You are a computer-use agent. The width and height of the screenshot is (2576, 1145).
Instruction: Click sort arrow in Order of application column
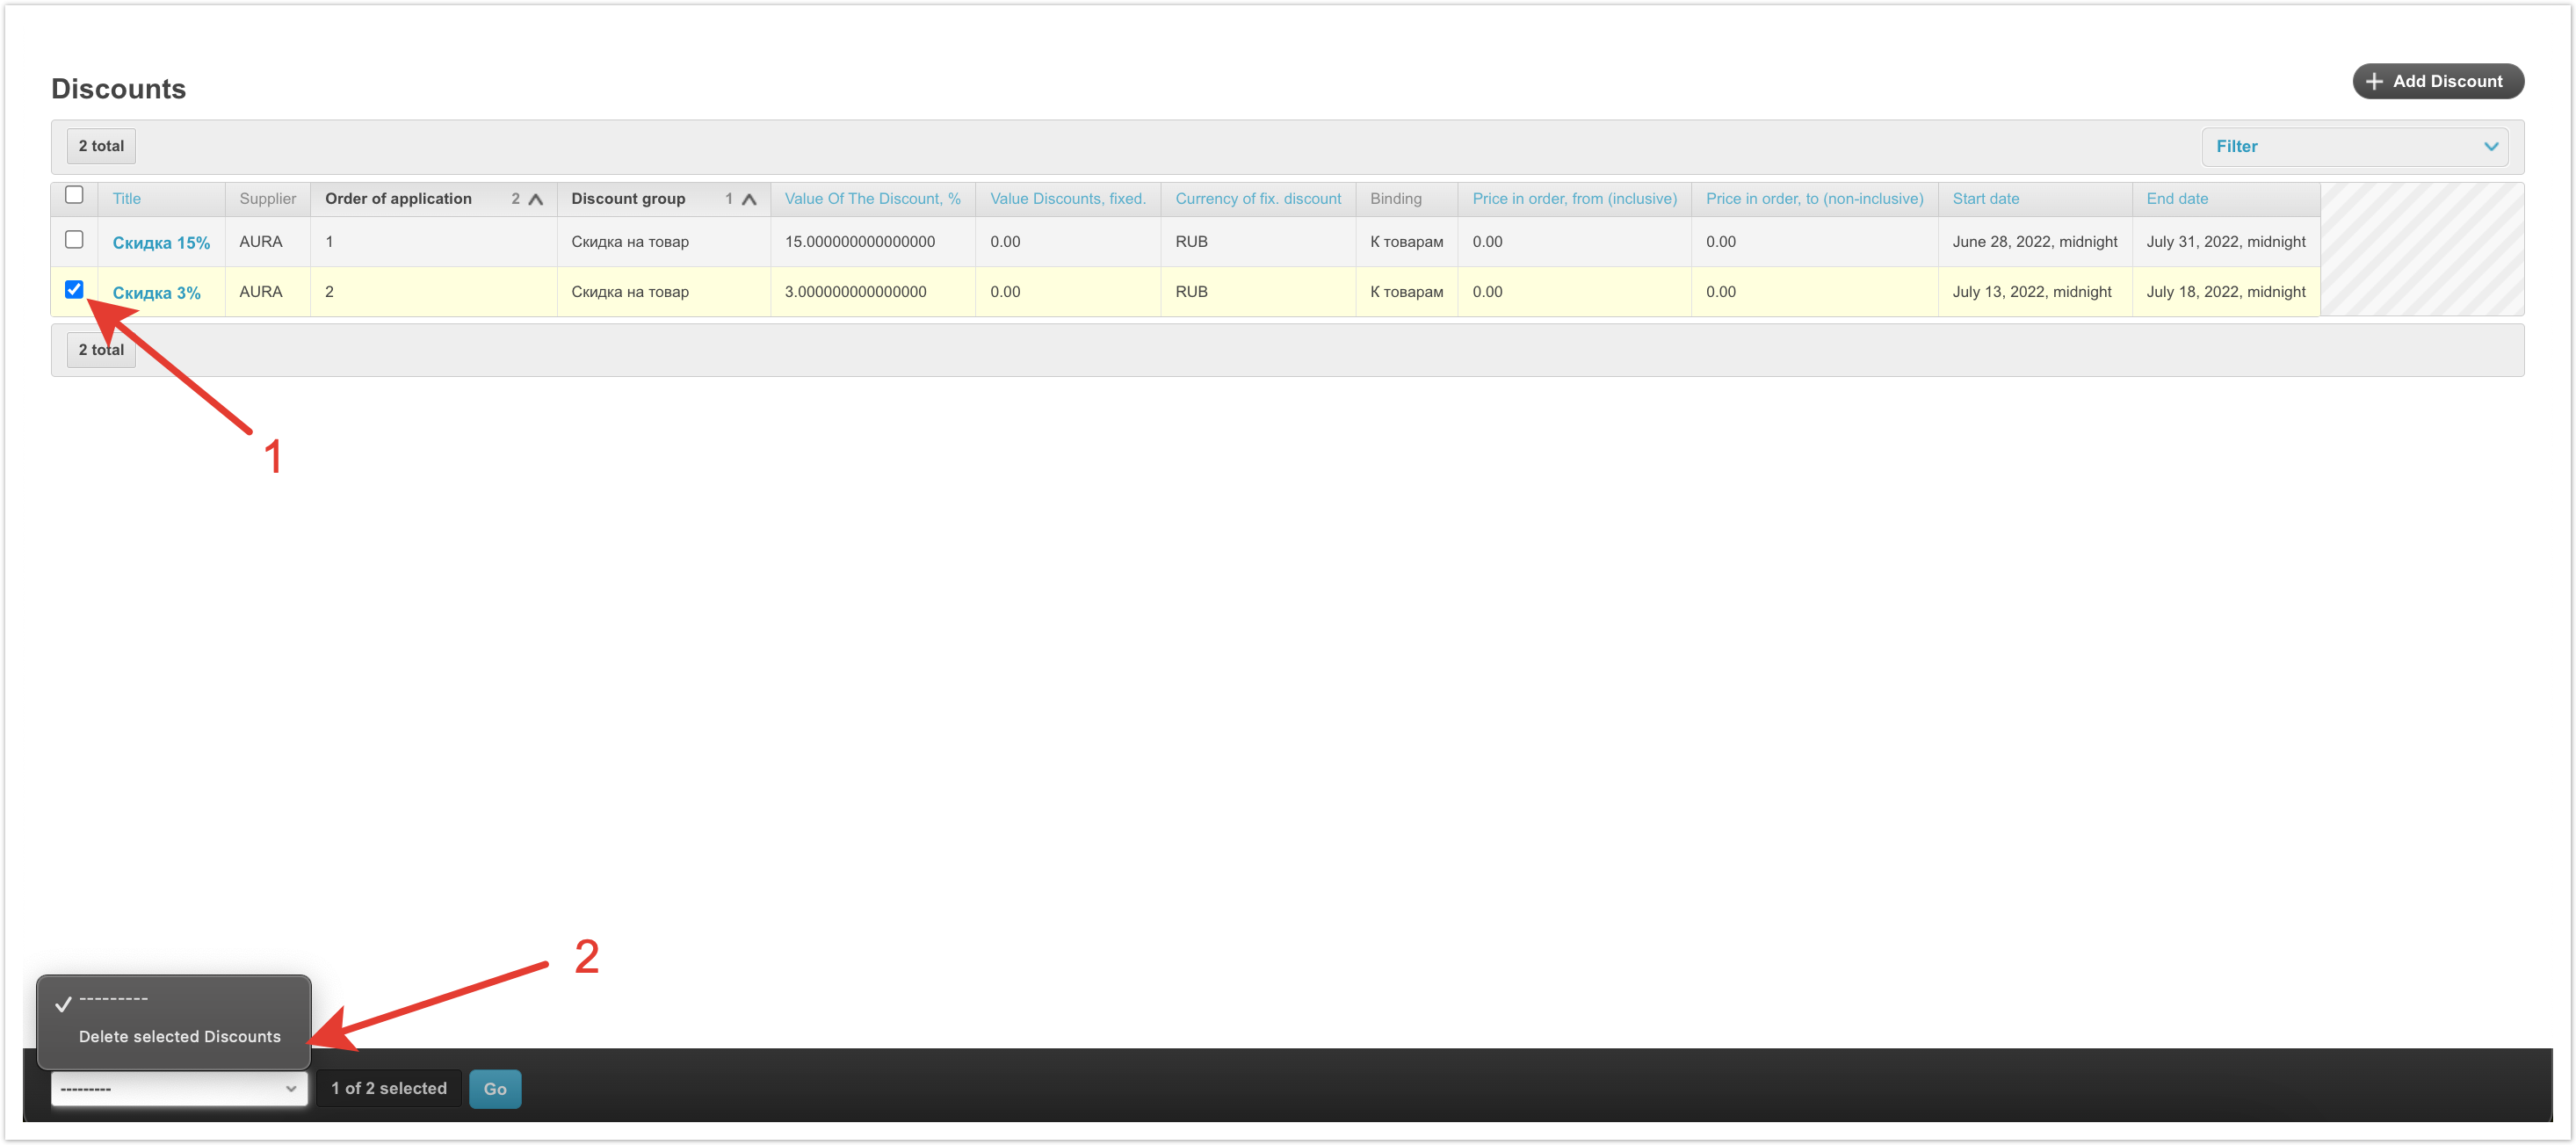(x=536, y=199)
